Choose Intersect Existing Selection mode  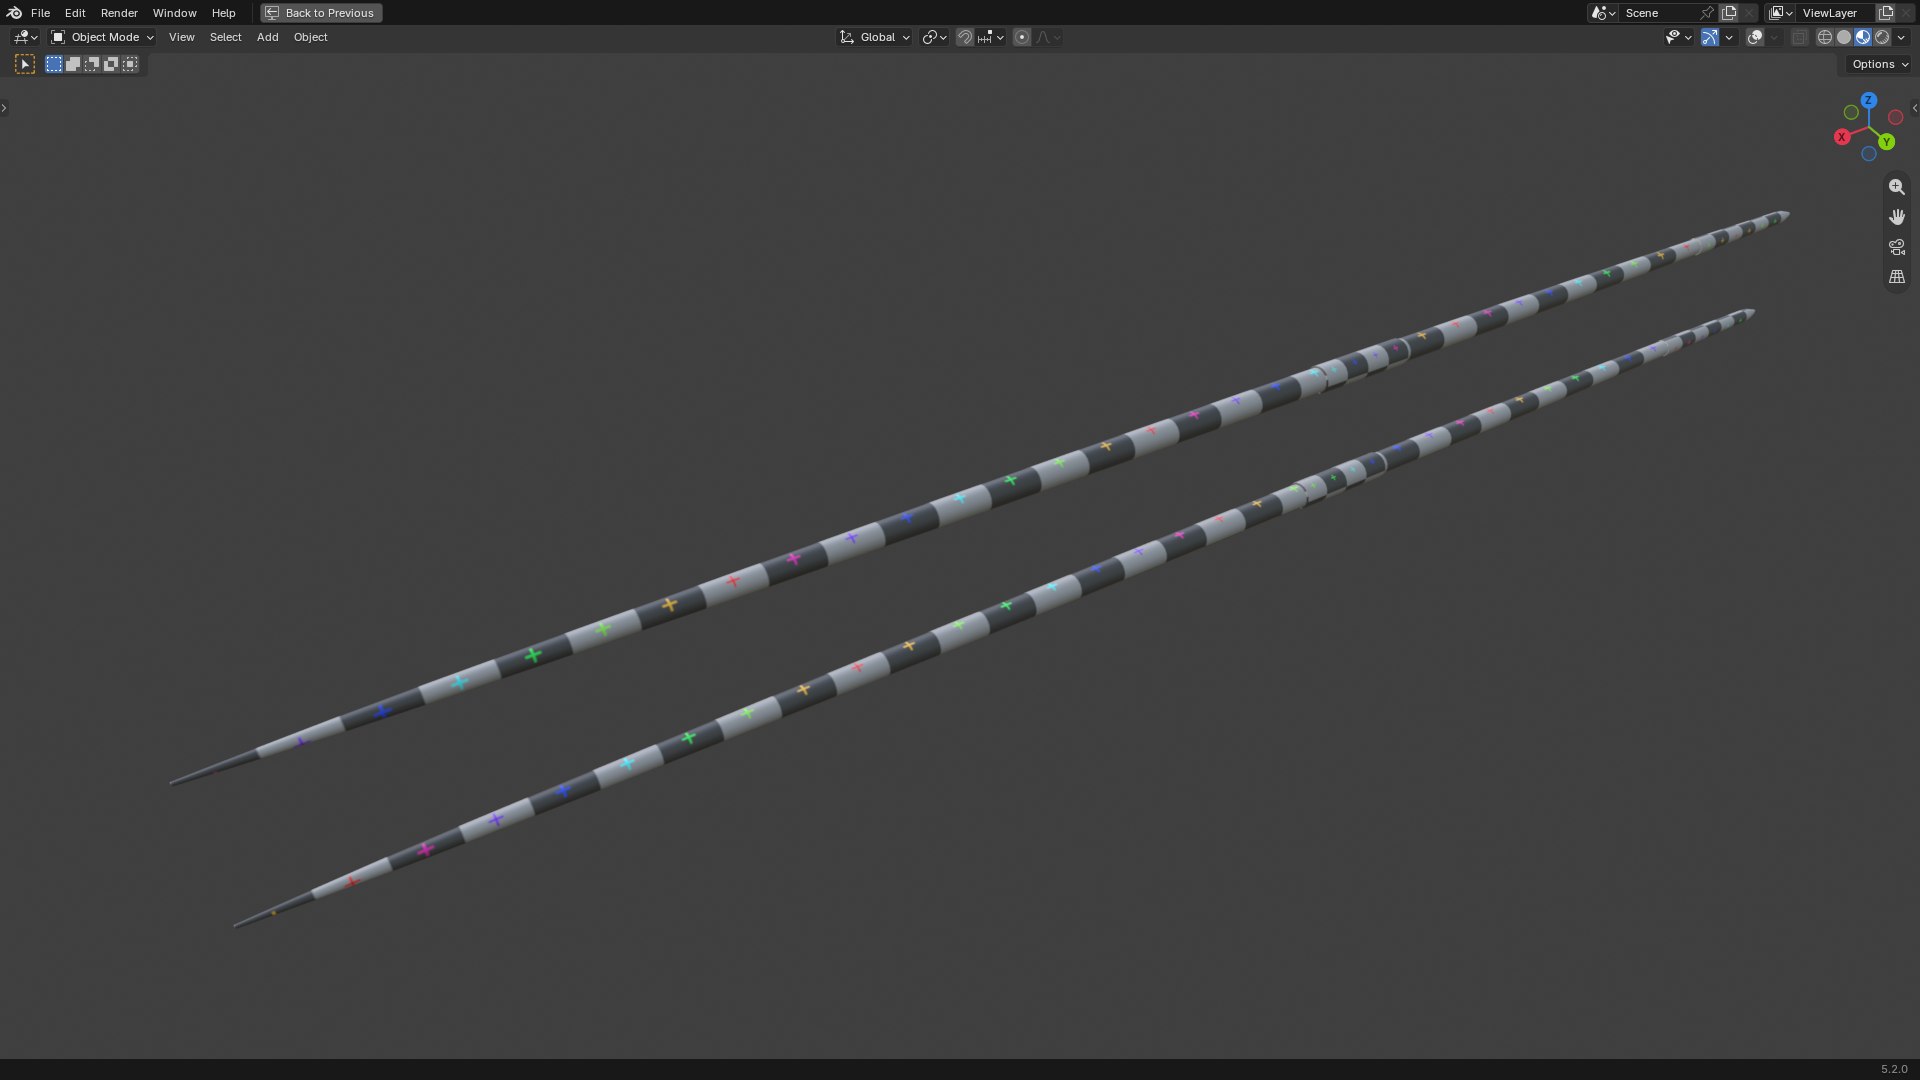tap(130, 64)
